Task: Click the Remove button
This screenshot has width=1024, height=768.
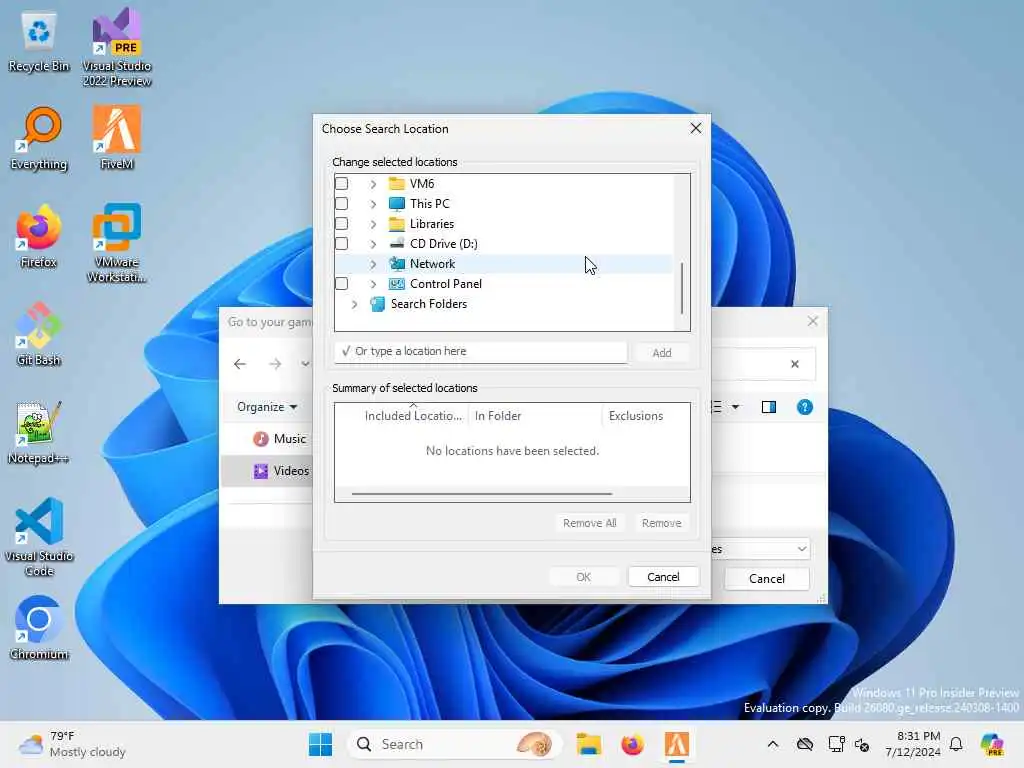Action: [662, 523]
